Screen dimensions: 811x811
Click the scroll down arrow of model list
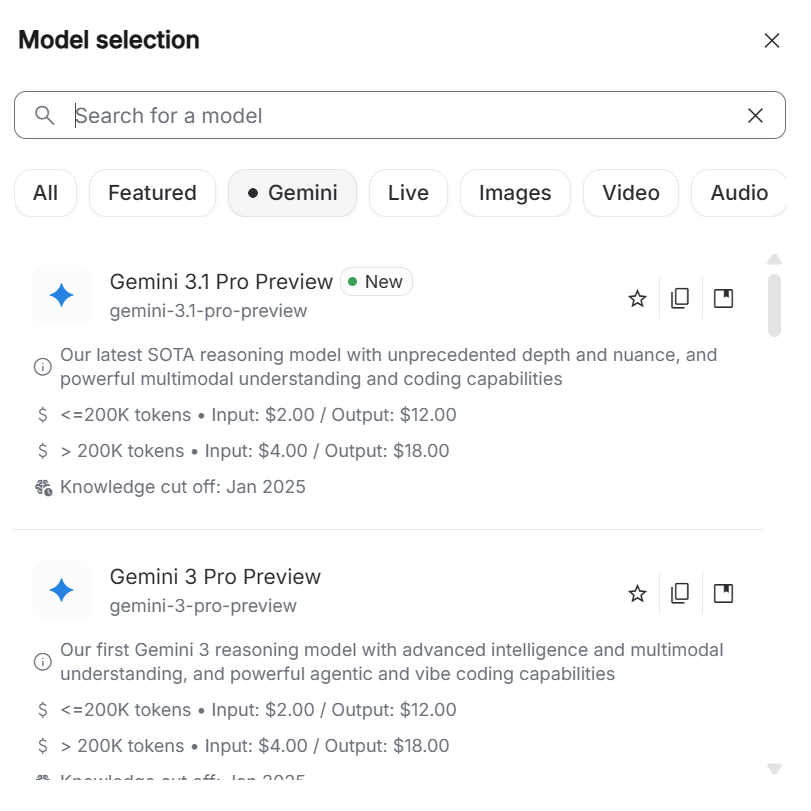(x=774, y=768)
